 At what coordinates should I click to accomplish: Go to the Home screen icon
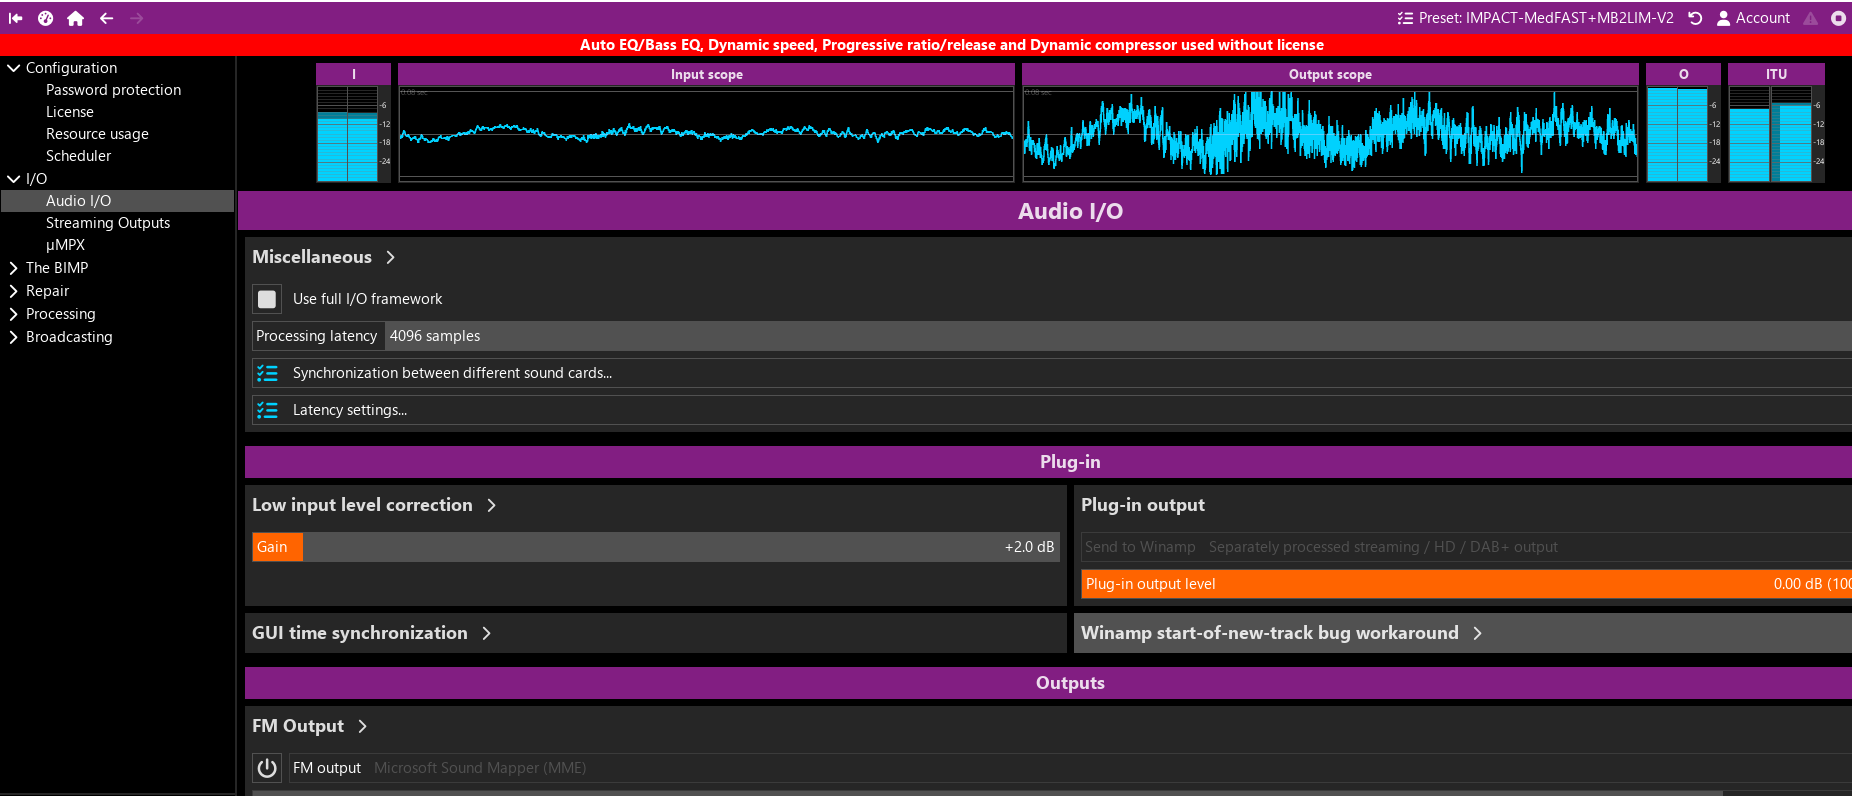[x=75, y=18]
